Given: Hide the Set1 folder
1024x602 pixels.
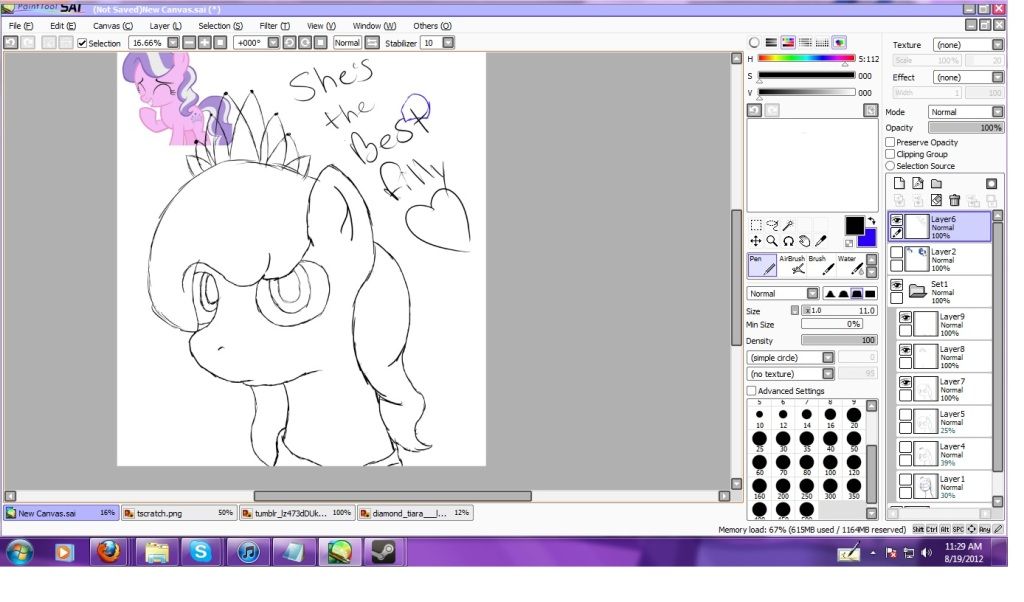Looking at the screenshot, I should point(897,285).
